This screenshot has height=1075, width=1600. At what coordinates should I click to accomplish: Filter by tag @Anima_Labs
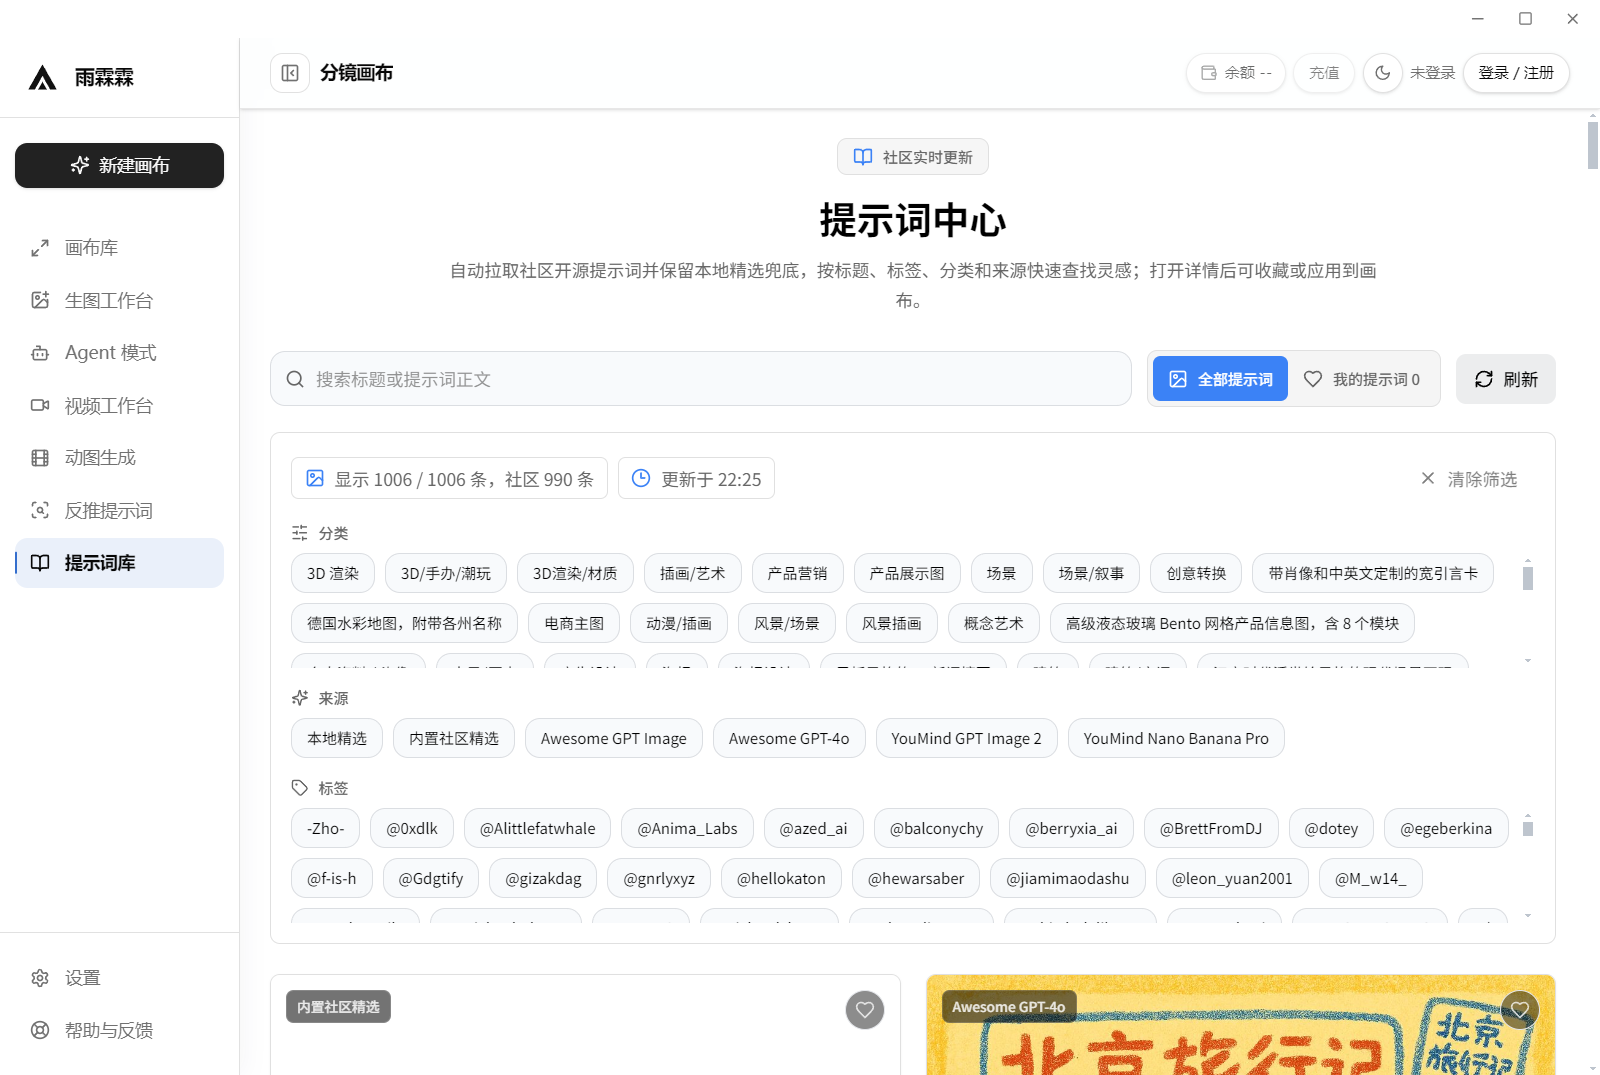(688, 828)
